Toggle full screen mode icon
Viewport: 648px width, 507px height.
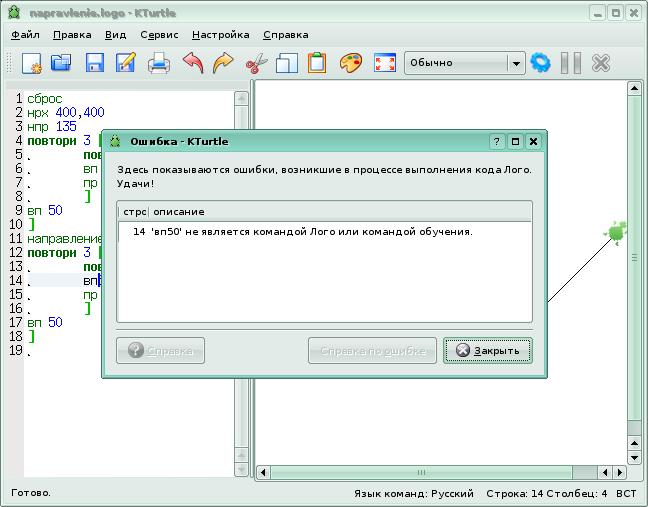coord(384,63)
